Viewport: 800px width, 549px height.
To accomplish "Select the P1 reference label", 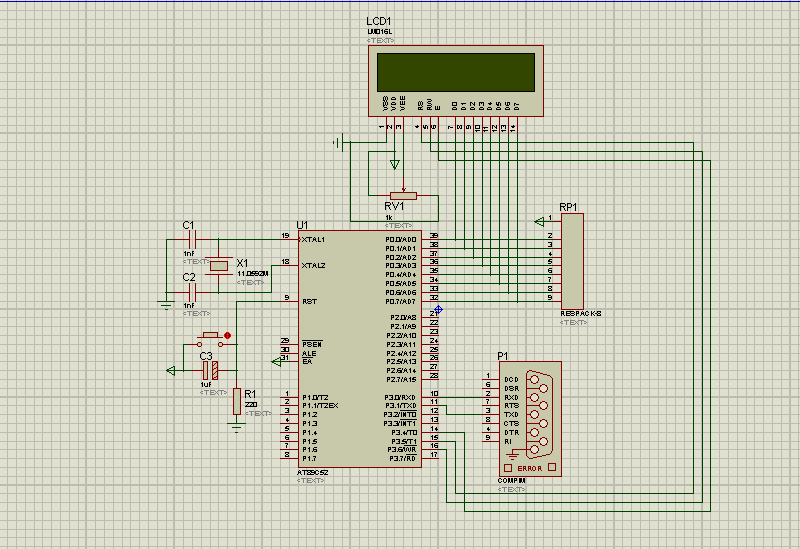I will pos(503,356).
